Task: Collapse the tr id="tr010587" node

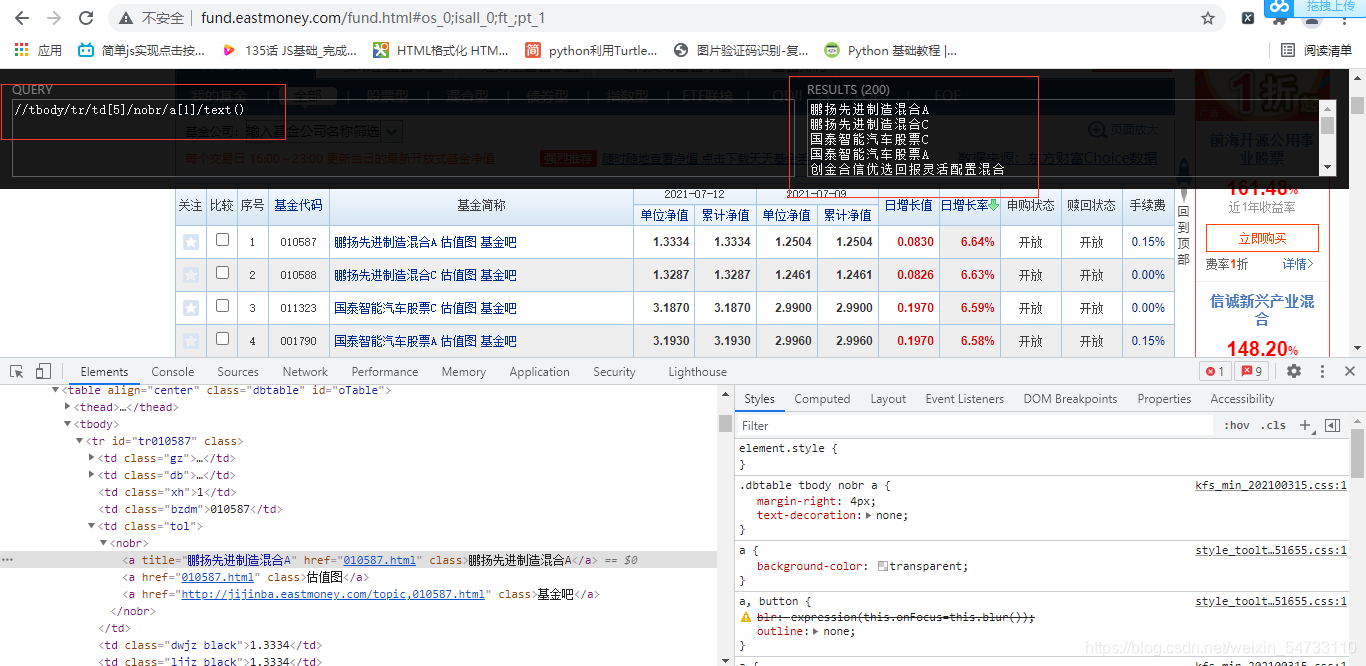Action: (80, 441)
